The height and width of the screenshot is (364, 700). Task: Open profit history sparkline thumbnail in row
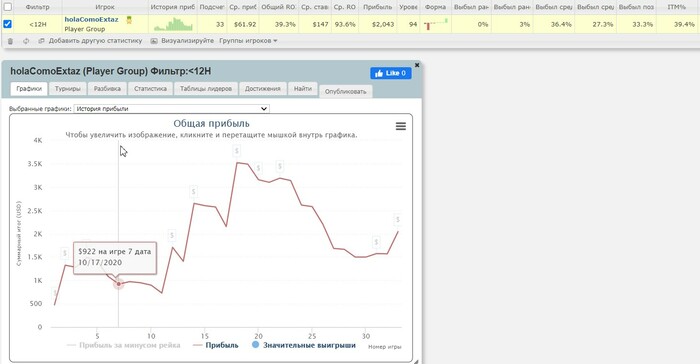pyautogui.click(x=173, y=24)
